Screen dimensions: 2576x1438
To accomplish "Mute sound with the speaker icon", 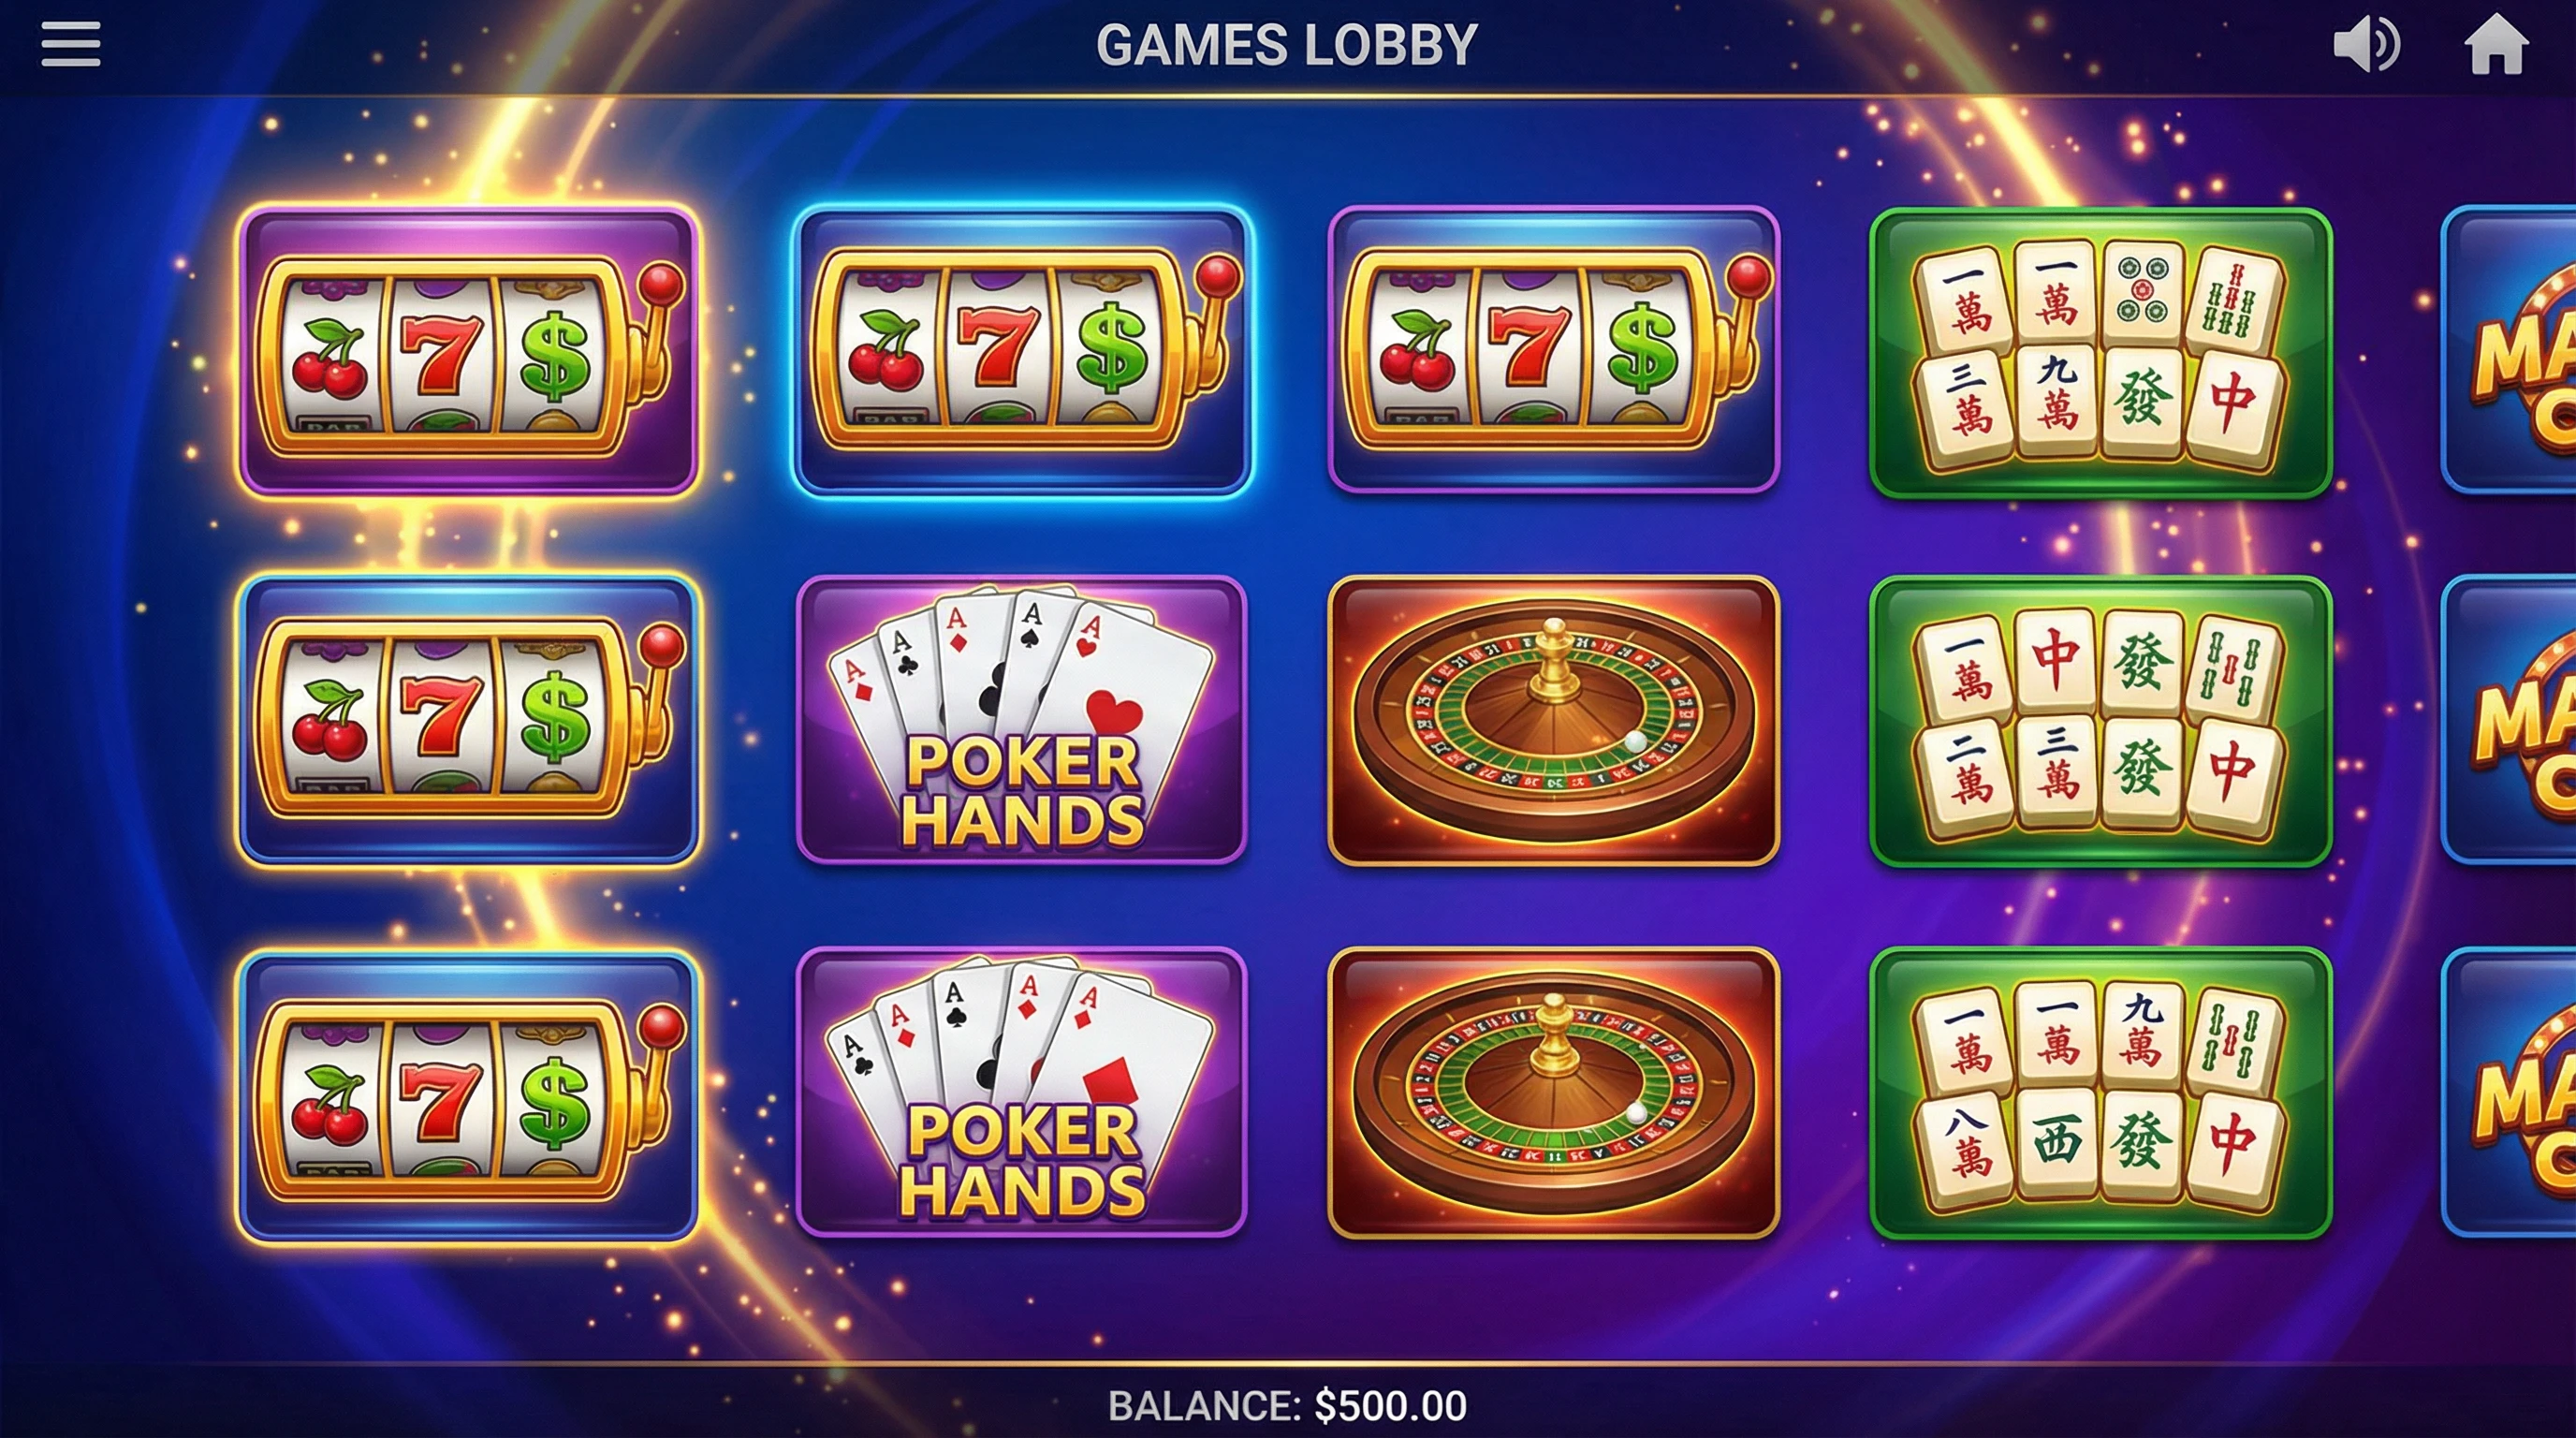I will [x=2366, y=45].
